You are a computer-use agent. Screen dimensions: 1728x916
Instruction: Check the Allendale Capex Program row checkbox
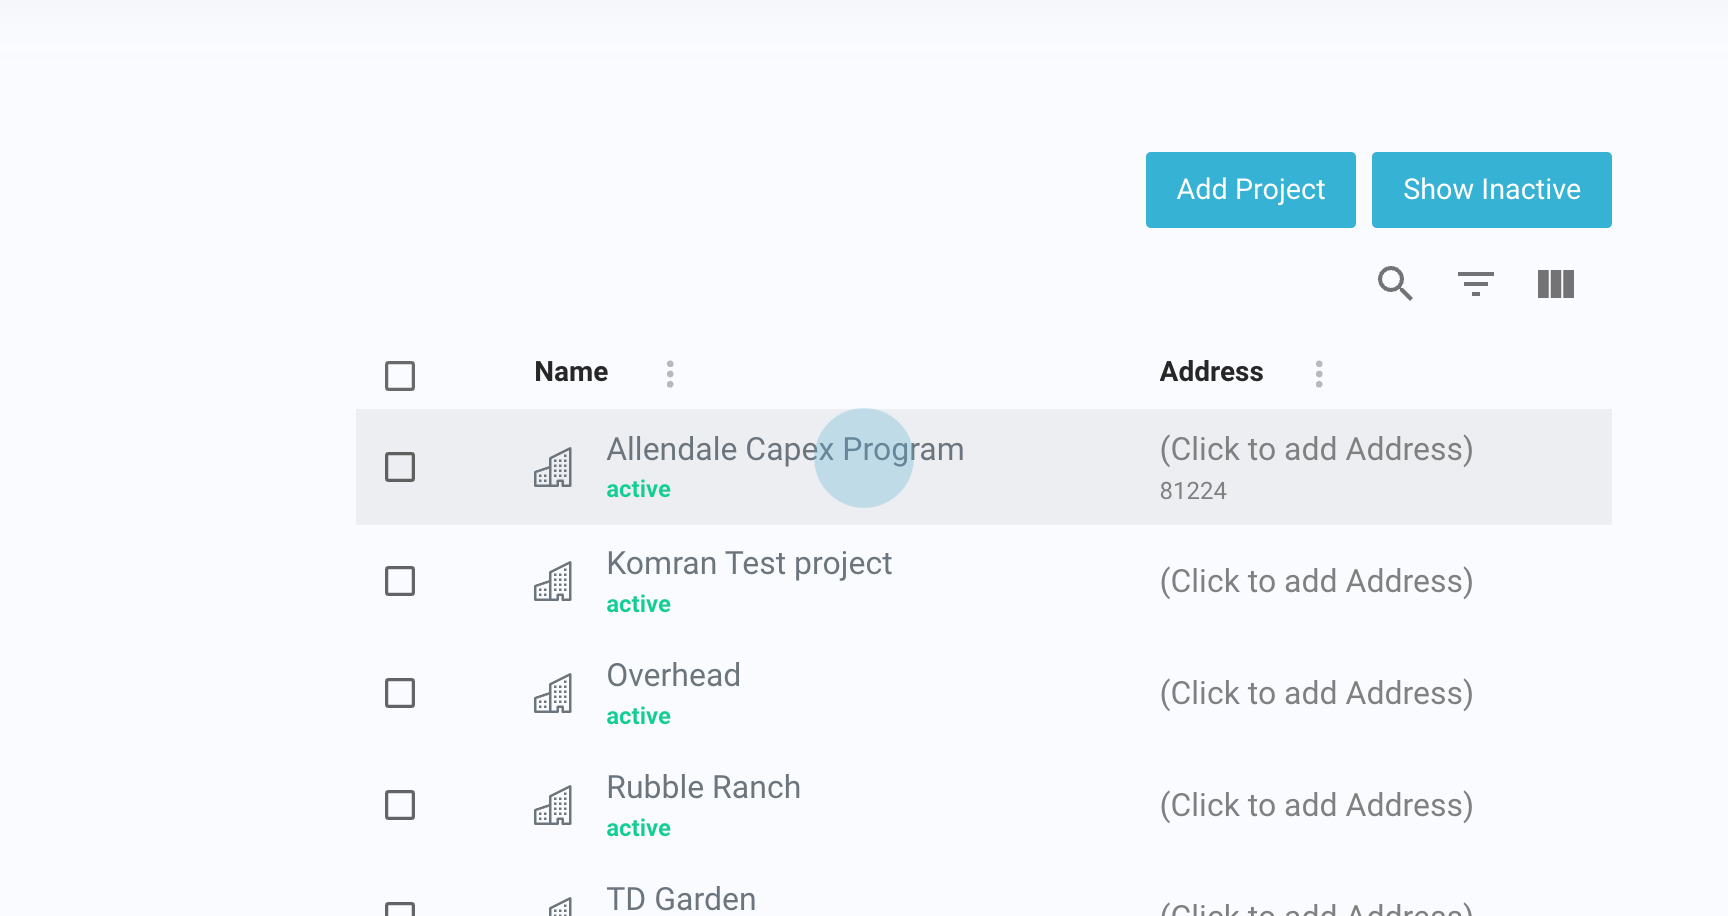pyautogui.click(x=400, y=467)
